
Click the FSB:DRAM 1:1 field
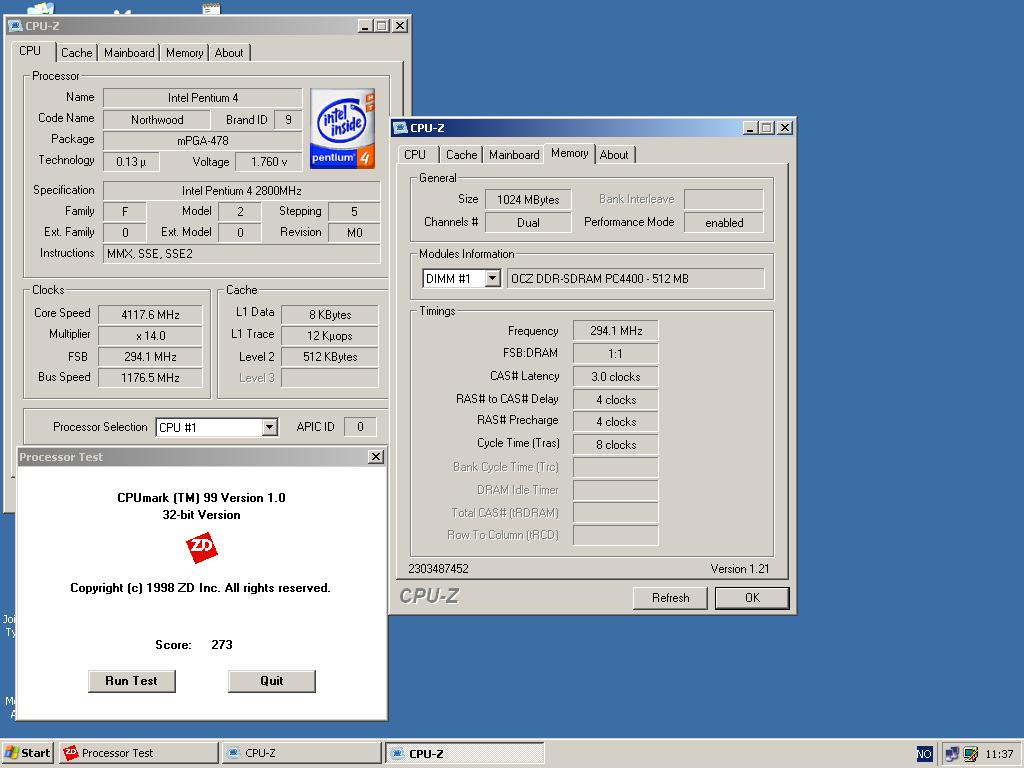[x=615, y=353]
